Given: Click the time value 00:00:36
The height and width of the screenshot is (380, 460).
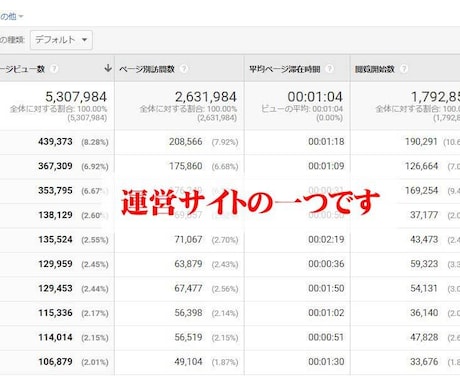Looking at the screenshot, I should coord(326,264).
